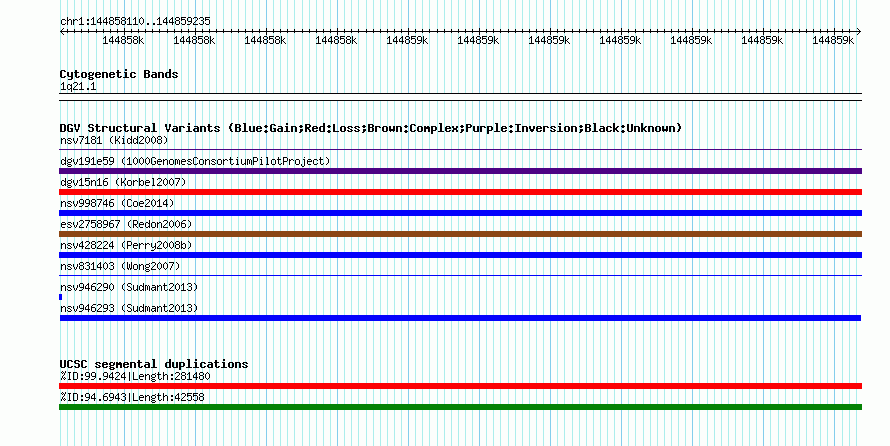Click the %ID:99.9424|Length:281480 label
Viewport: 890px width, 446px height.
(x=135, y=376)
